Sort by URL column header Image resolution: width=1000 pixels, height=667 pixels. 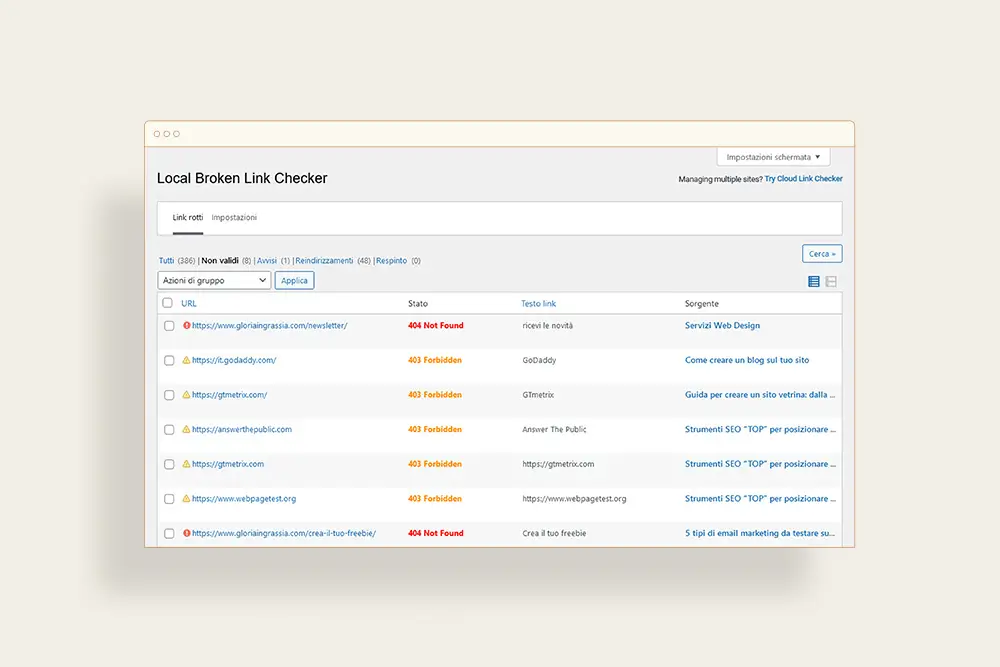[189, 304]
